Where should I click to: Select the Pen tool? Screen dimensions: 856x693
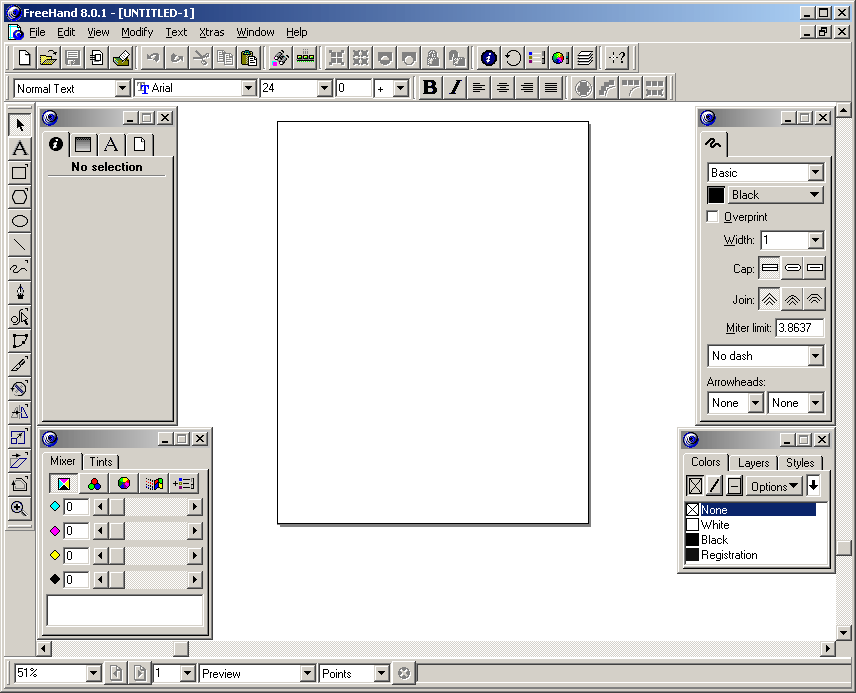[x=20, y=293]
